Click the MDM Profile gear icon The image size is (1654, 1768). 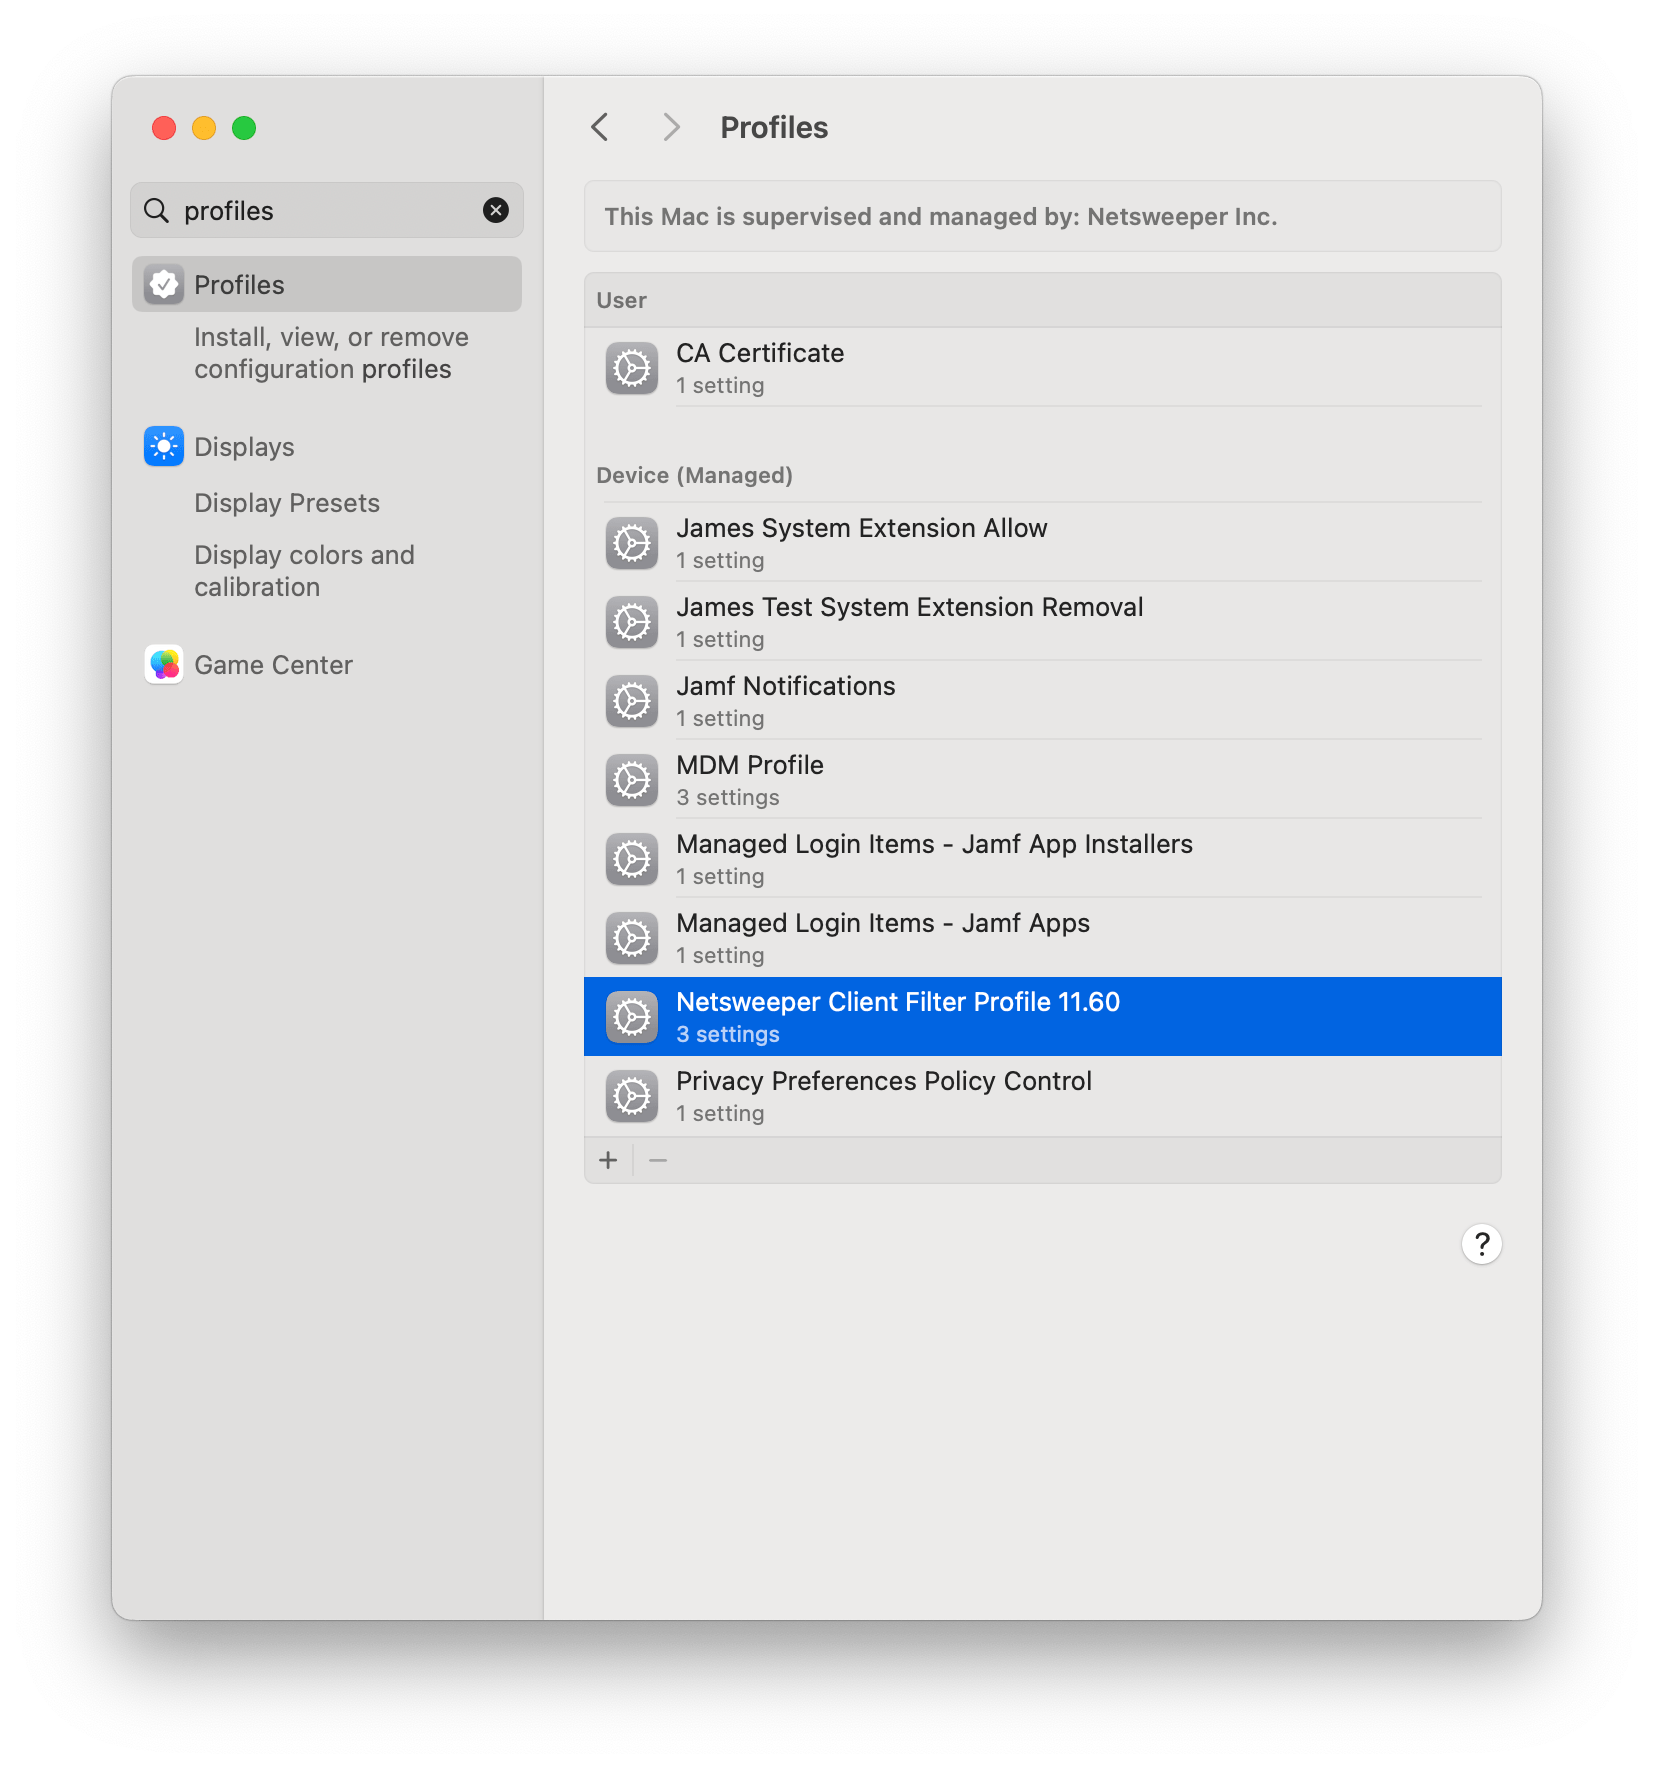[631, 779]
